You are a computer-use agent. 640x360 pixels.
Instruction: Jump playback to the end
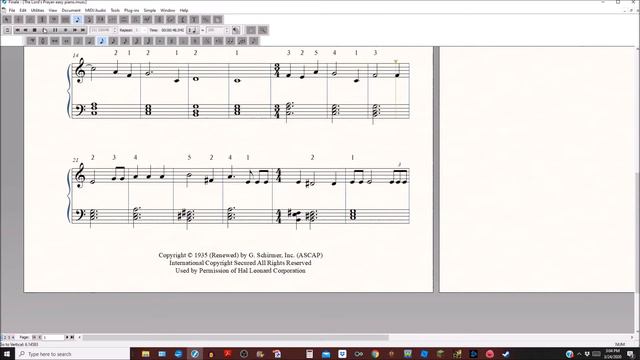coord(83,30)
